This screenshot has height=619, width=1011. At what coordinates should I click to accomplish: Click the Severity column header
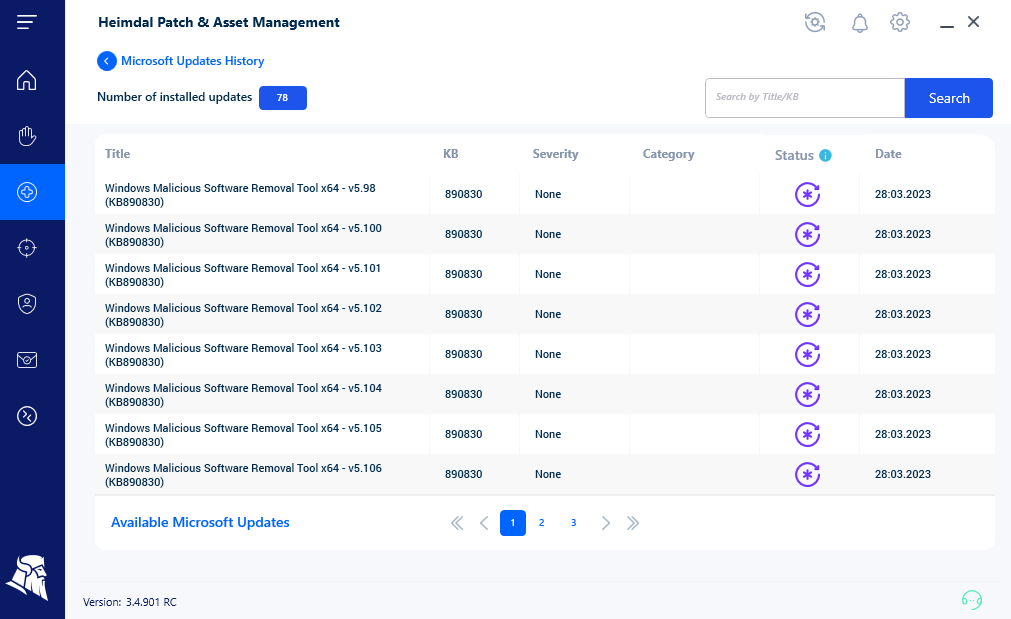click(x=555, y=154)
